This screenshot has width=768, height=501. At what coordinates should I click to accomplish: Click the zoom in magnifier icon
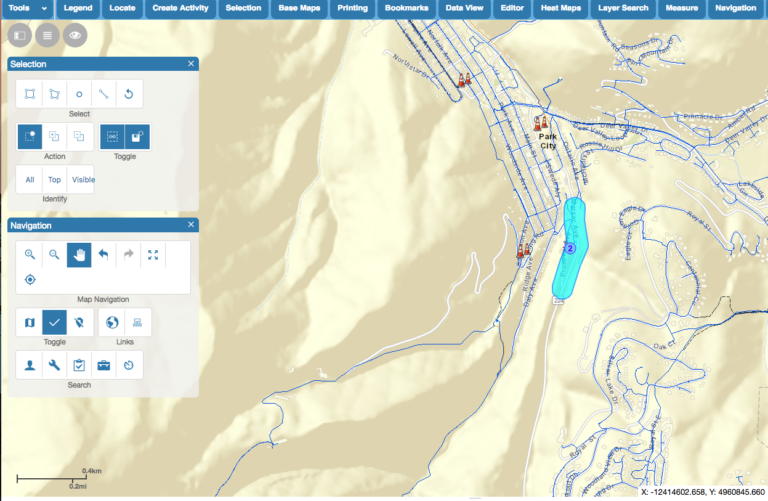click(x=30, y=254)
